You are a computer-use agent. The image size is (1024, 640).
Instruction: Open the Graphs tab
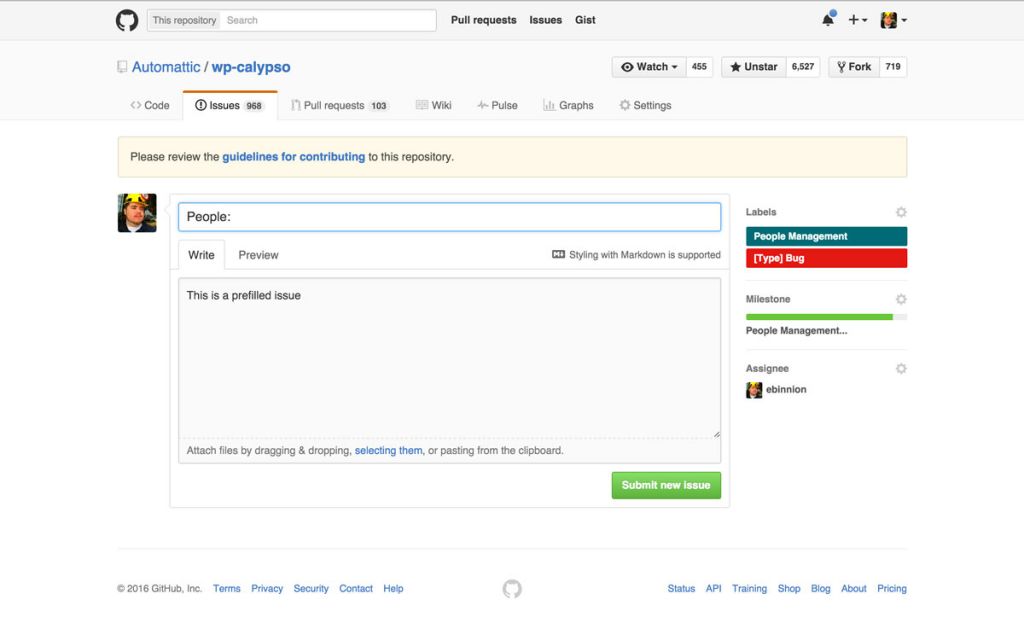coord(568,105)
